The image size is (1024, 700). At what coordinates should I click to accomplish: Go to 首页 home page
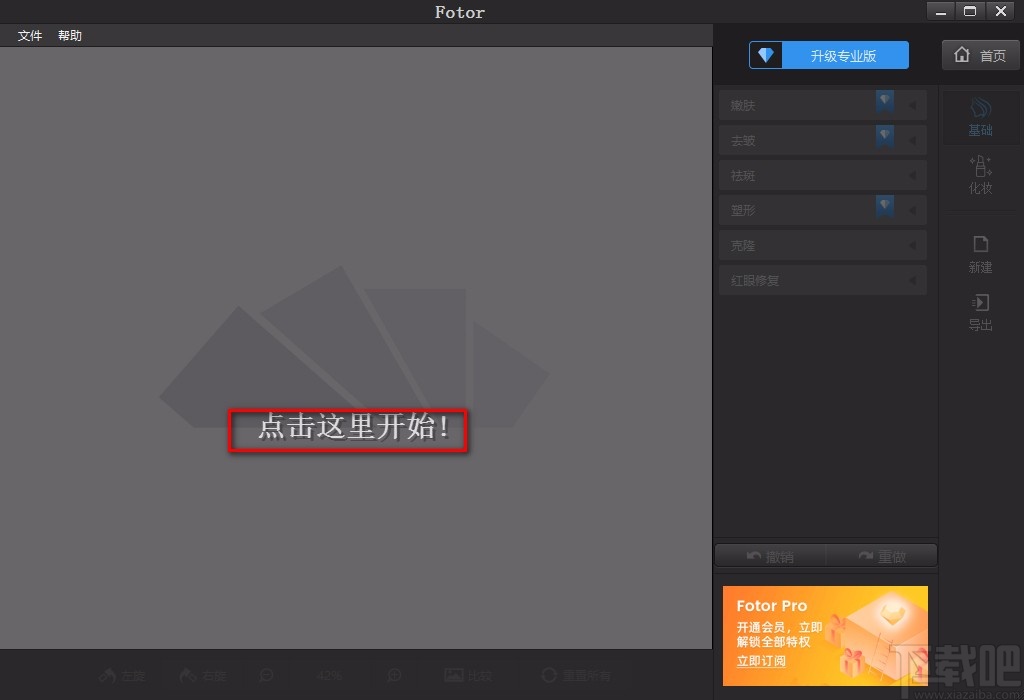coord(980,55)
